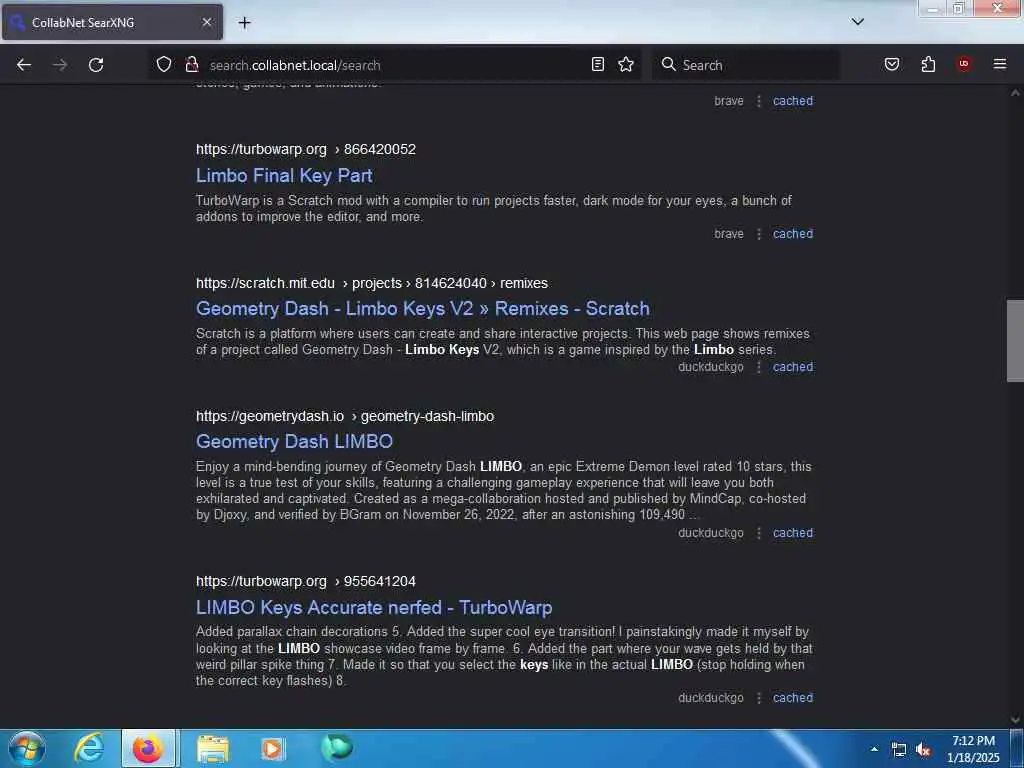Open the cached link at top of page

click(x=793, y=101)
